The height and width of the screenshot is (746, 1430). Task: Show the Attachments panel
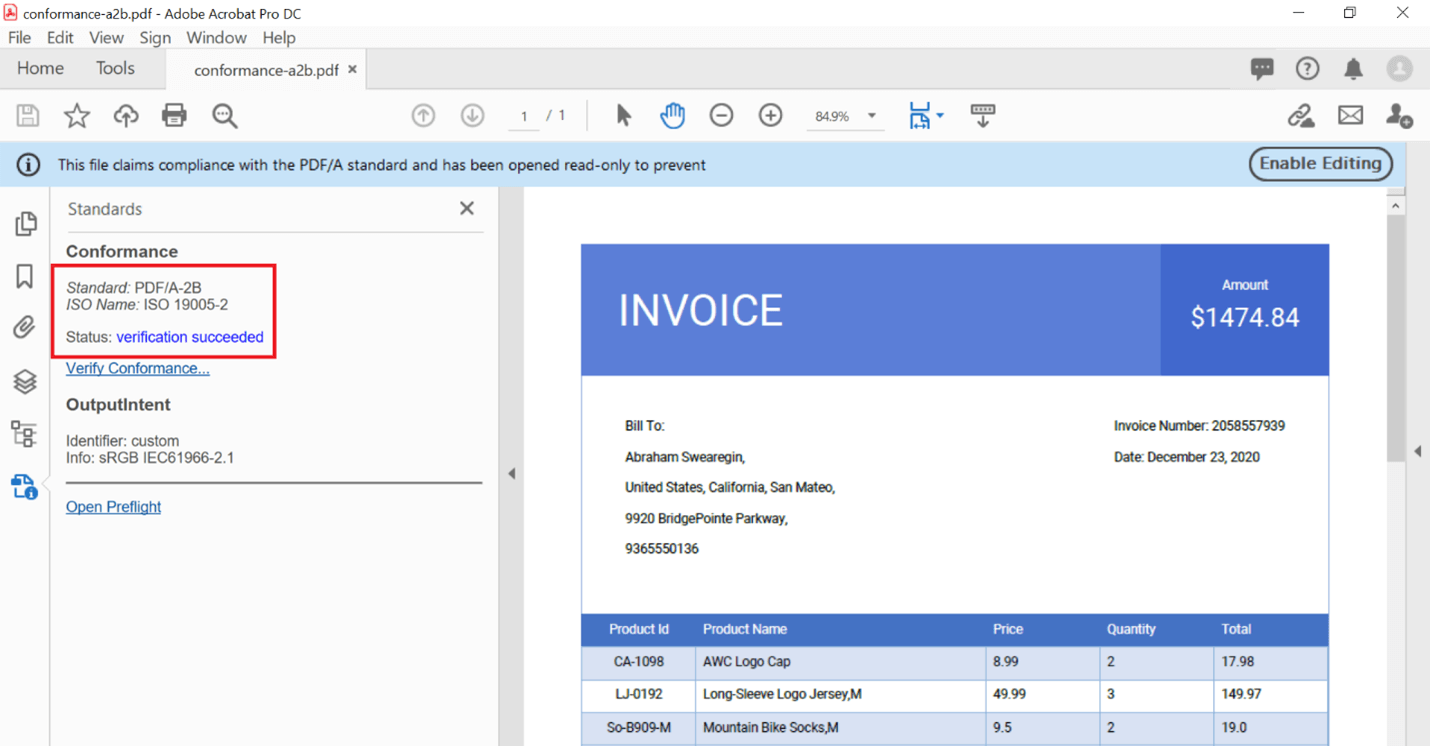(x=25, y=328)
